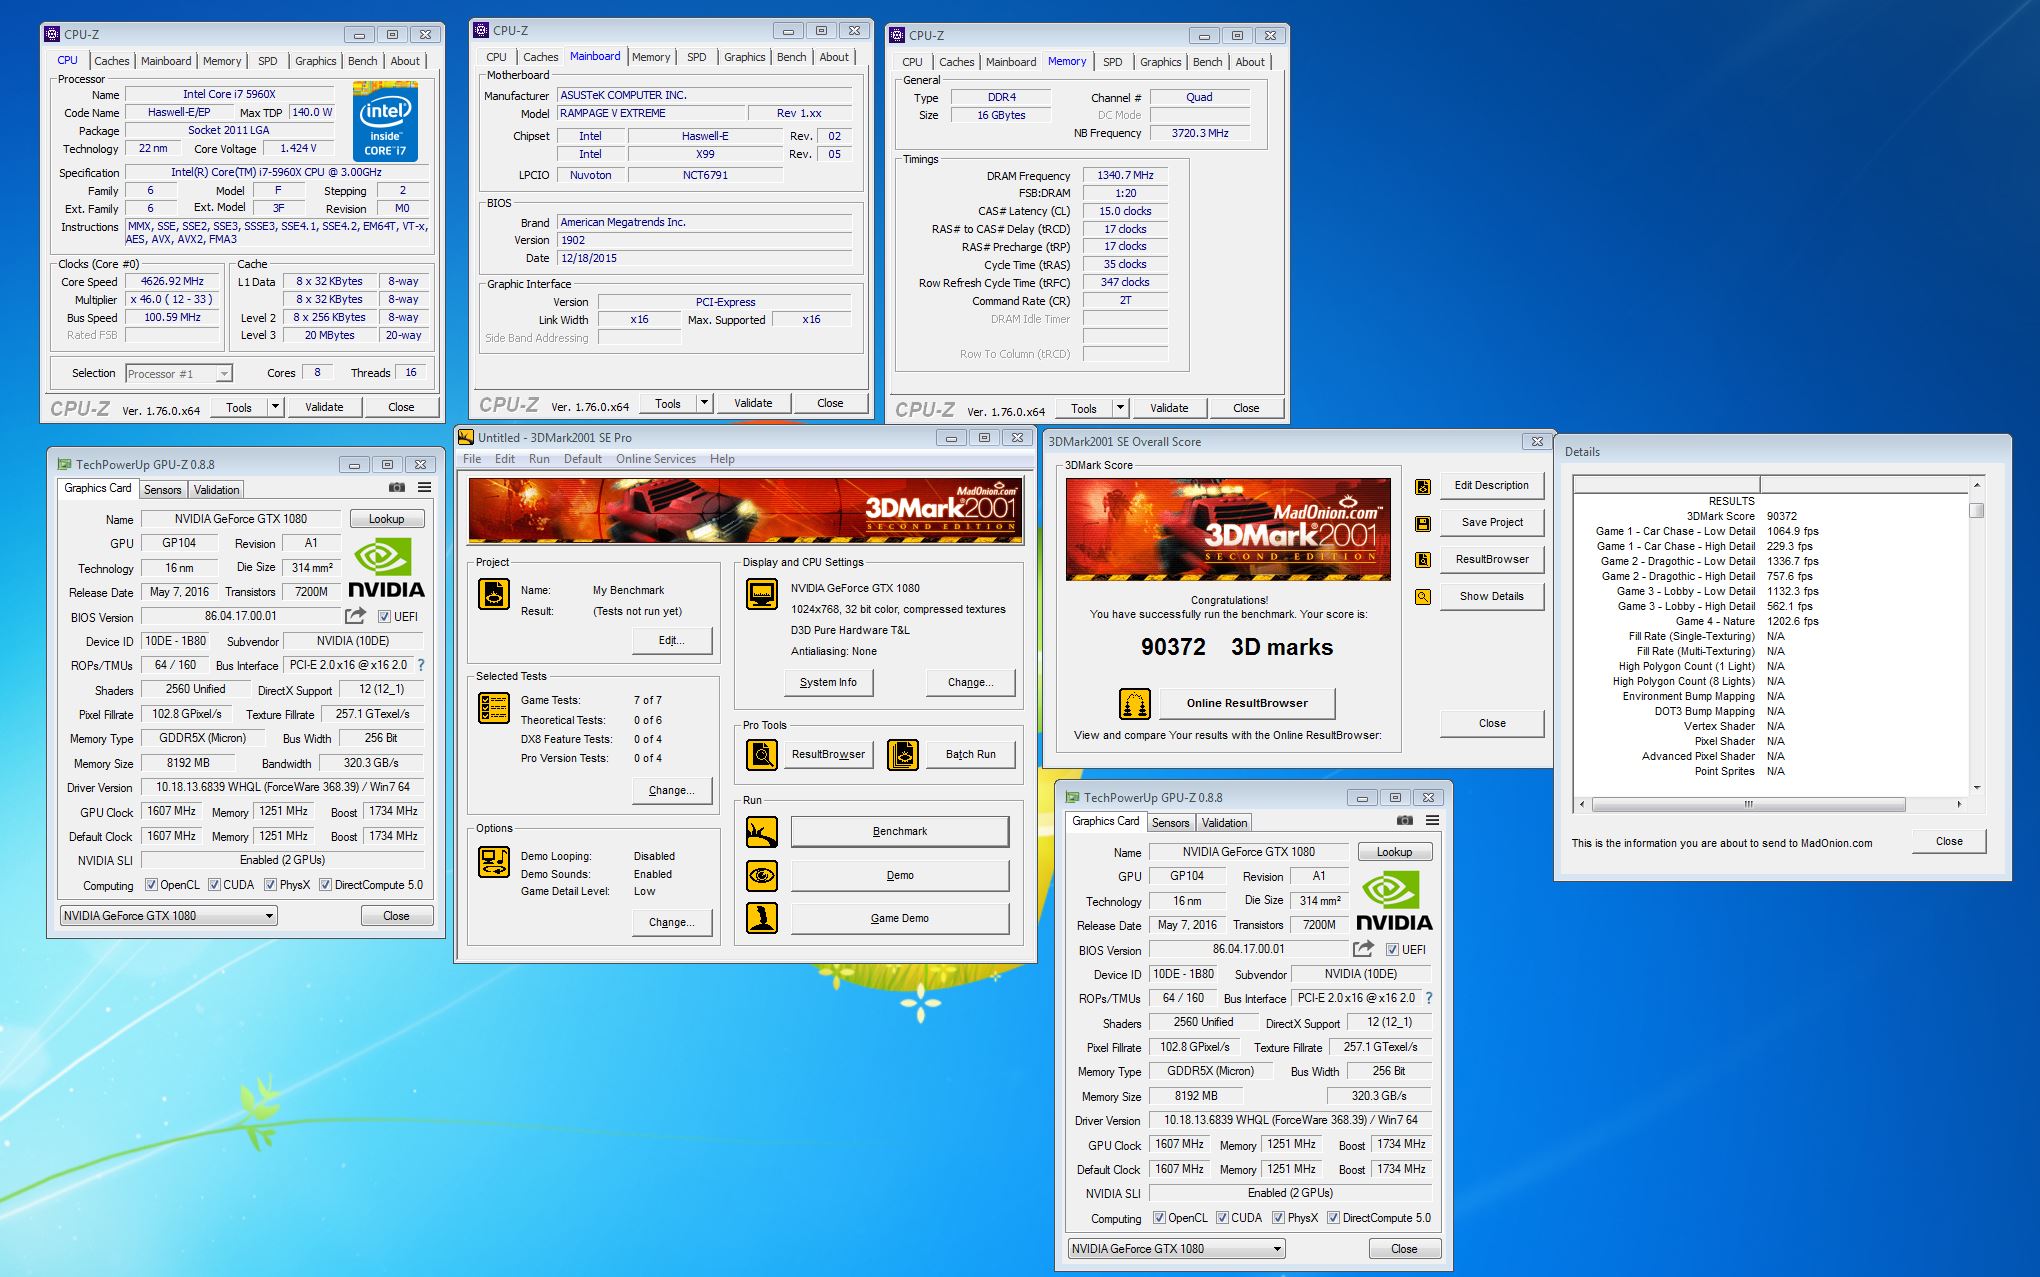Open GPU selection dropdown in left GPU-Z window
This screenshot has height=1277, width=2040.
point(169,916)
